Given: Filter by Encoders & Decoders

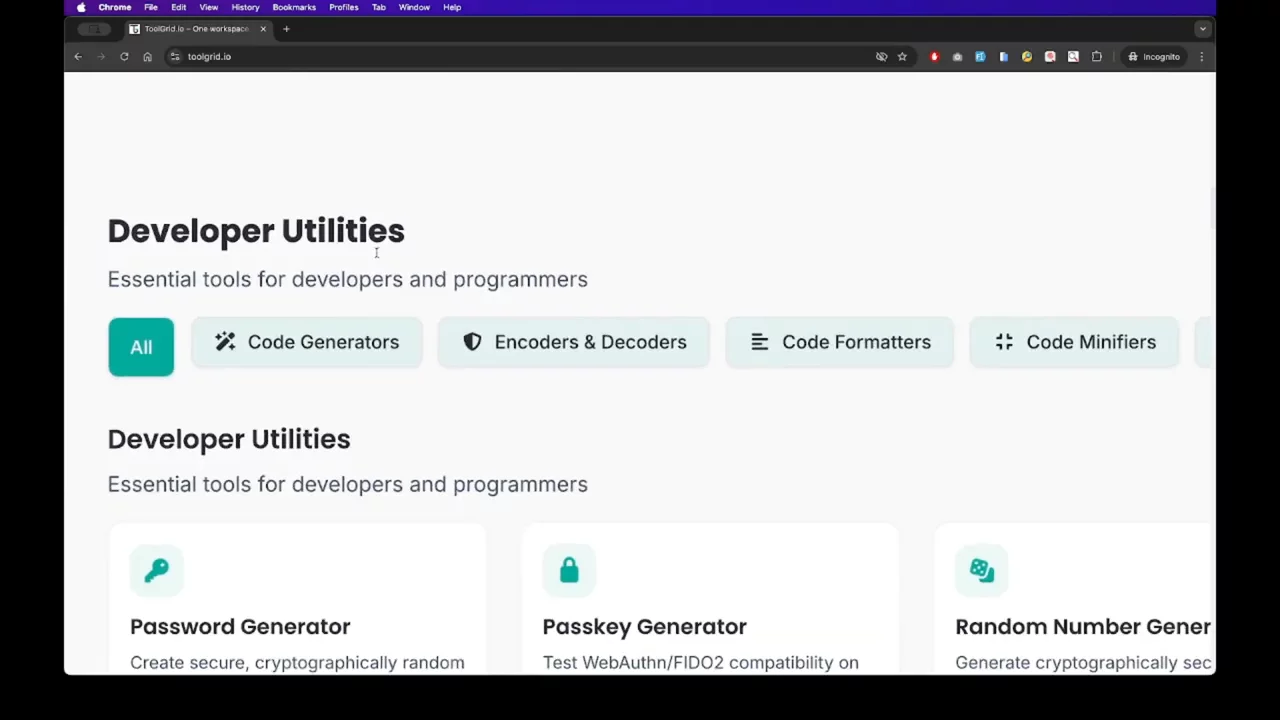Looking at the screenshot, I should 574,342.
